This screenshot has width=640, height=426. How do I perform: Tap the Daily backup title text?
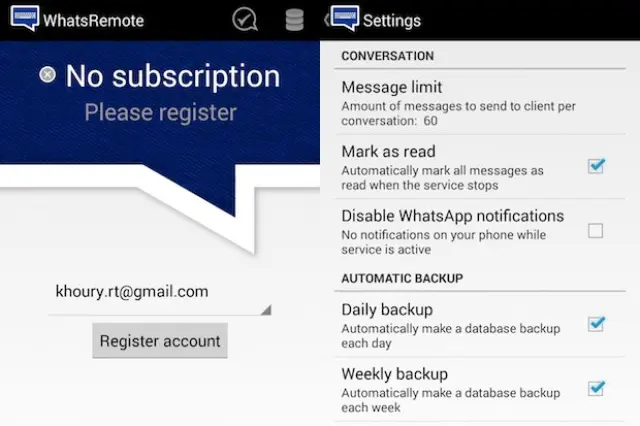pyautogui.click(x=387, y=310)
